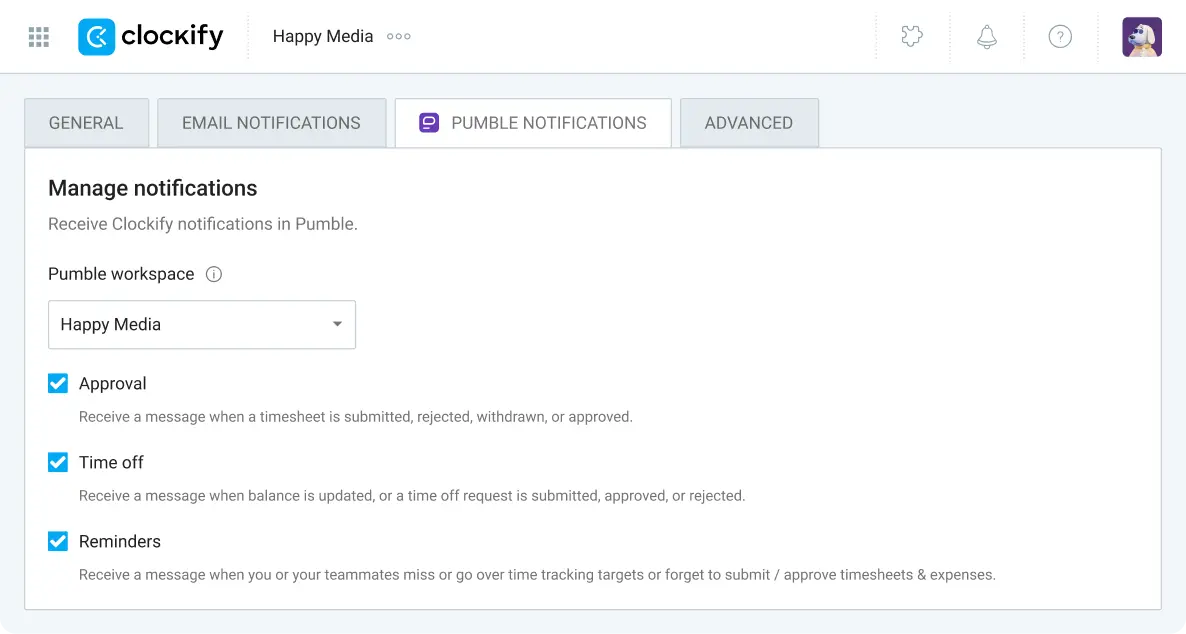
Task: Click the Pumble workspace label
Action: [x=121, y=274]
